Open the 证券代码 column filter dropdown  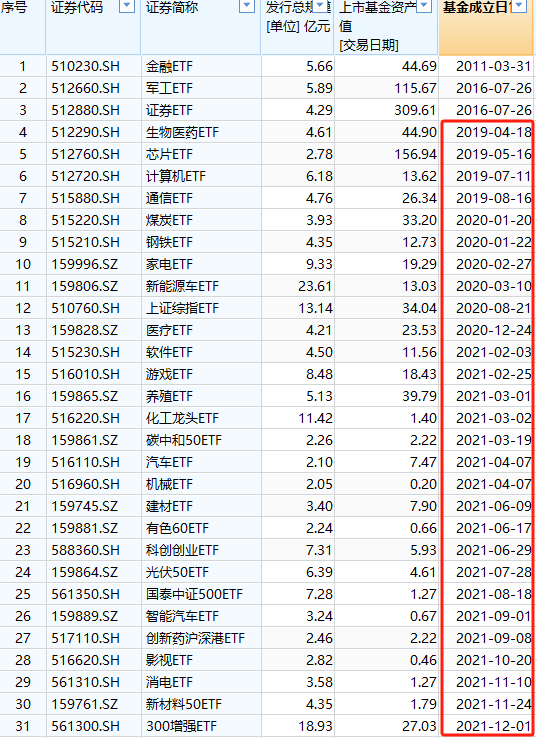127,6
